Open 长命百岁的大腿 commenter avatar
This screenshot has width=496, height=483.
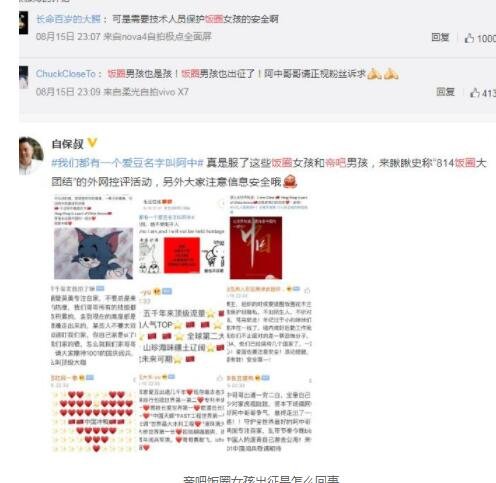[24, 23]
